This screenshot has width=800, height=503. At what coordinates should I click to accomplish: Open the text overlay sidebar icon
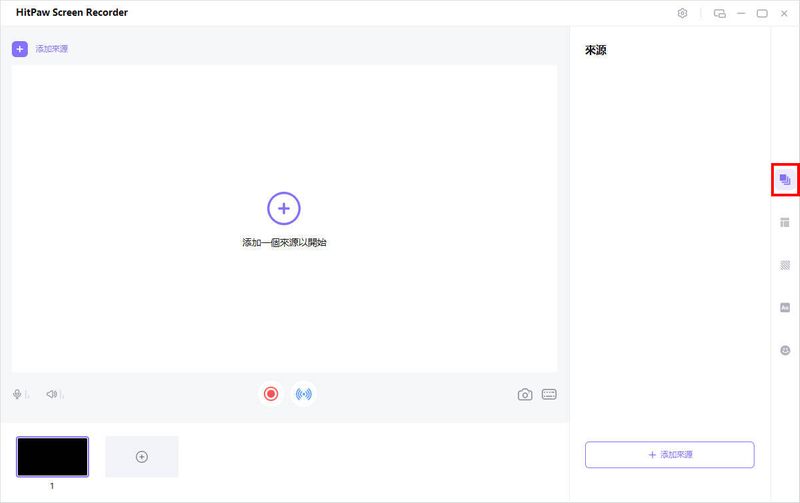pos(785,308)
